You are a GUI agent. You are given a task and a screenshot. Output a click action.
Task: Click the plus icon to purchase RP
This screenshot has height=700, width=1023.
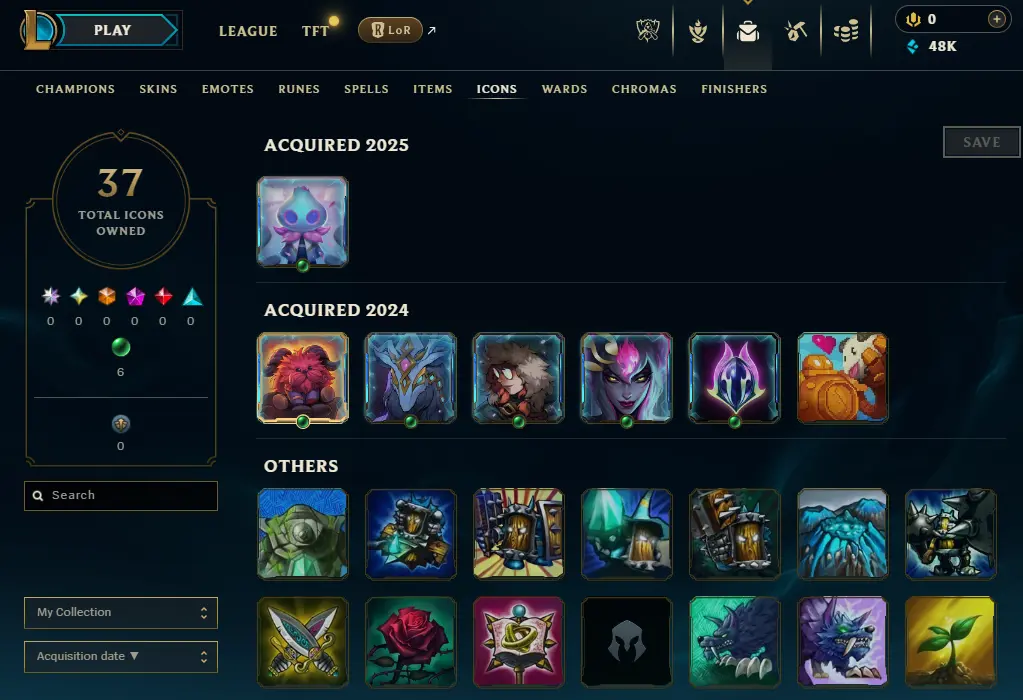(x=996, y=20)
